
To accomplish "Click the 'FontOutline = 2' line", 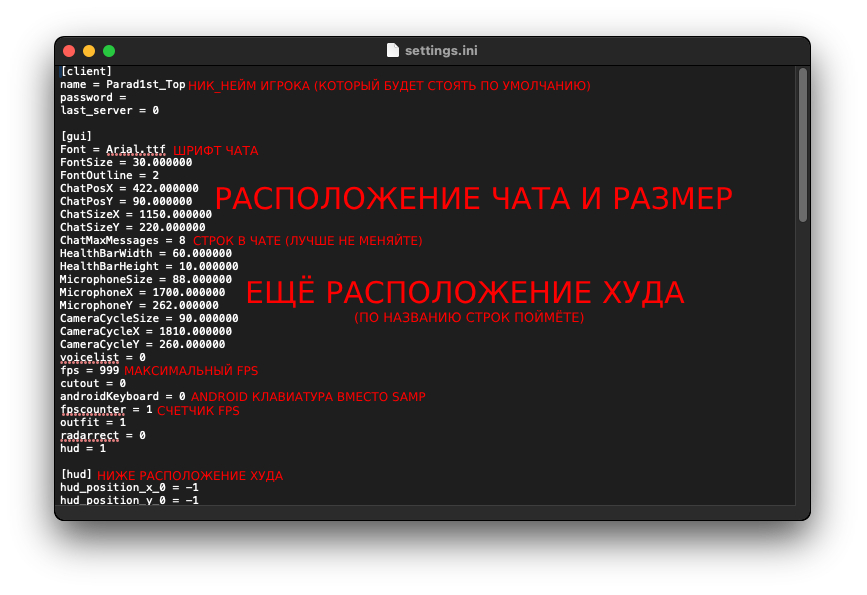I will [x=109, y=175].
